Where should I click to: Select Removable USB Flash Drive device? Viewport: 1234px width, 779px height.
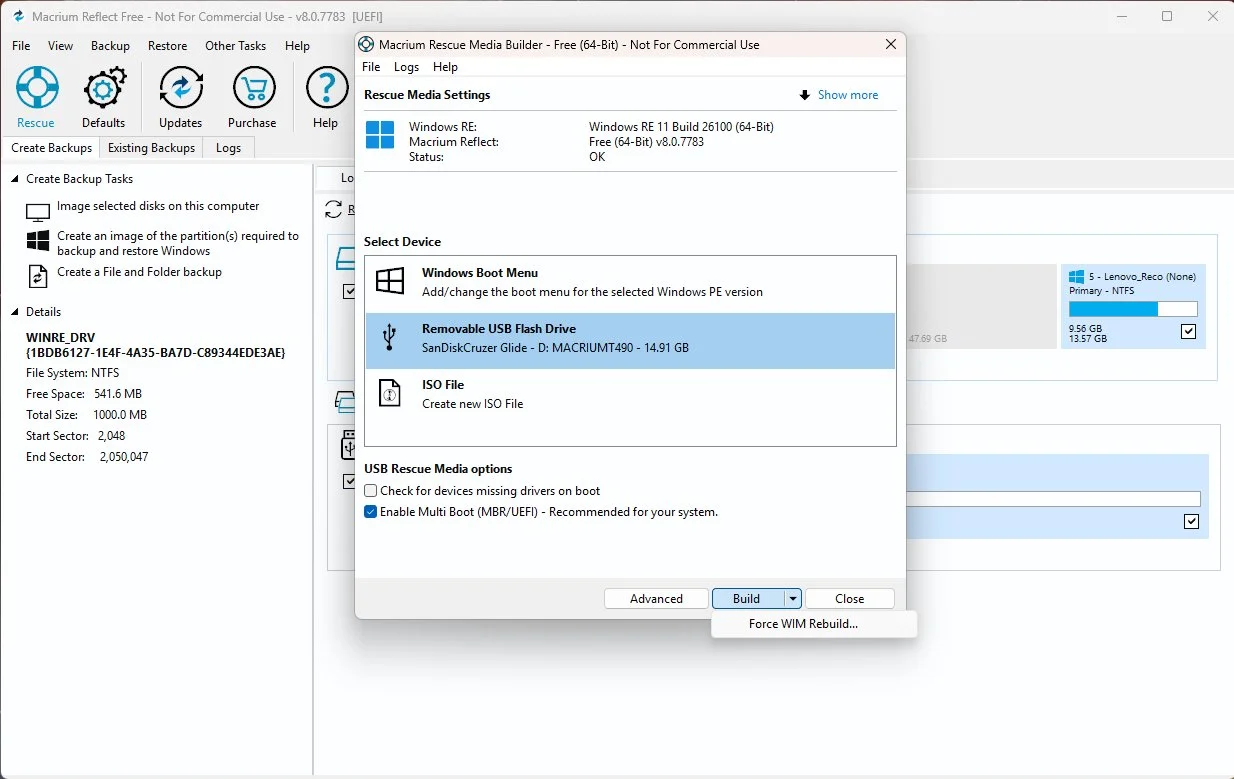tap(630, 341)
